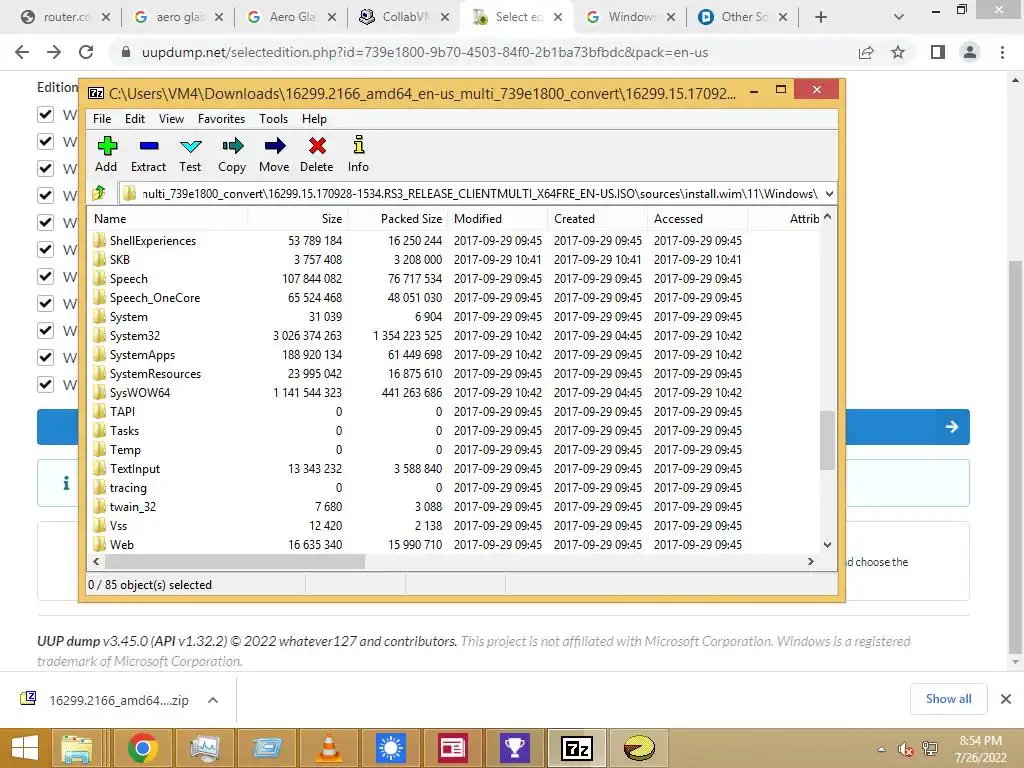The height and width of the screenshot is (768, 1024).
Task: Show hidden tray icons arrow
Action: click(881, 749)
